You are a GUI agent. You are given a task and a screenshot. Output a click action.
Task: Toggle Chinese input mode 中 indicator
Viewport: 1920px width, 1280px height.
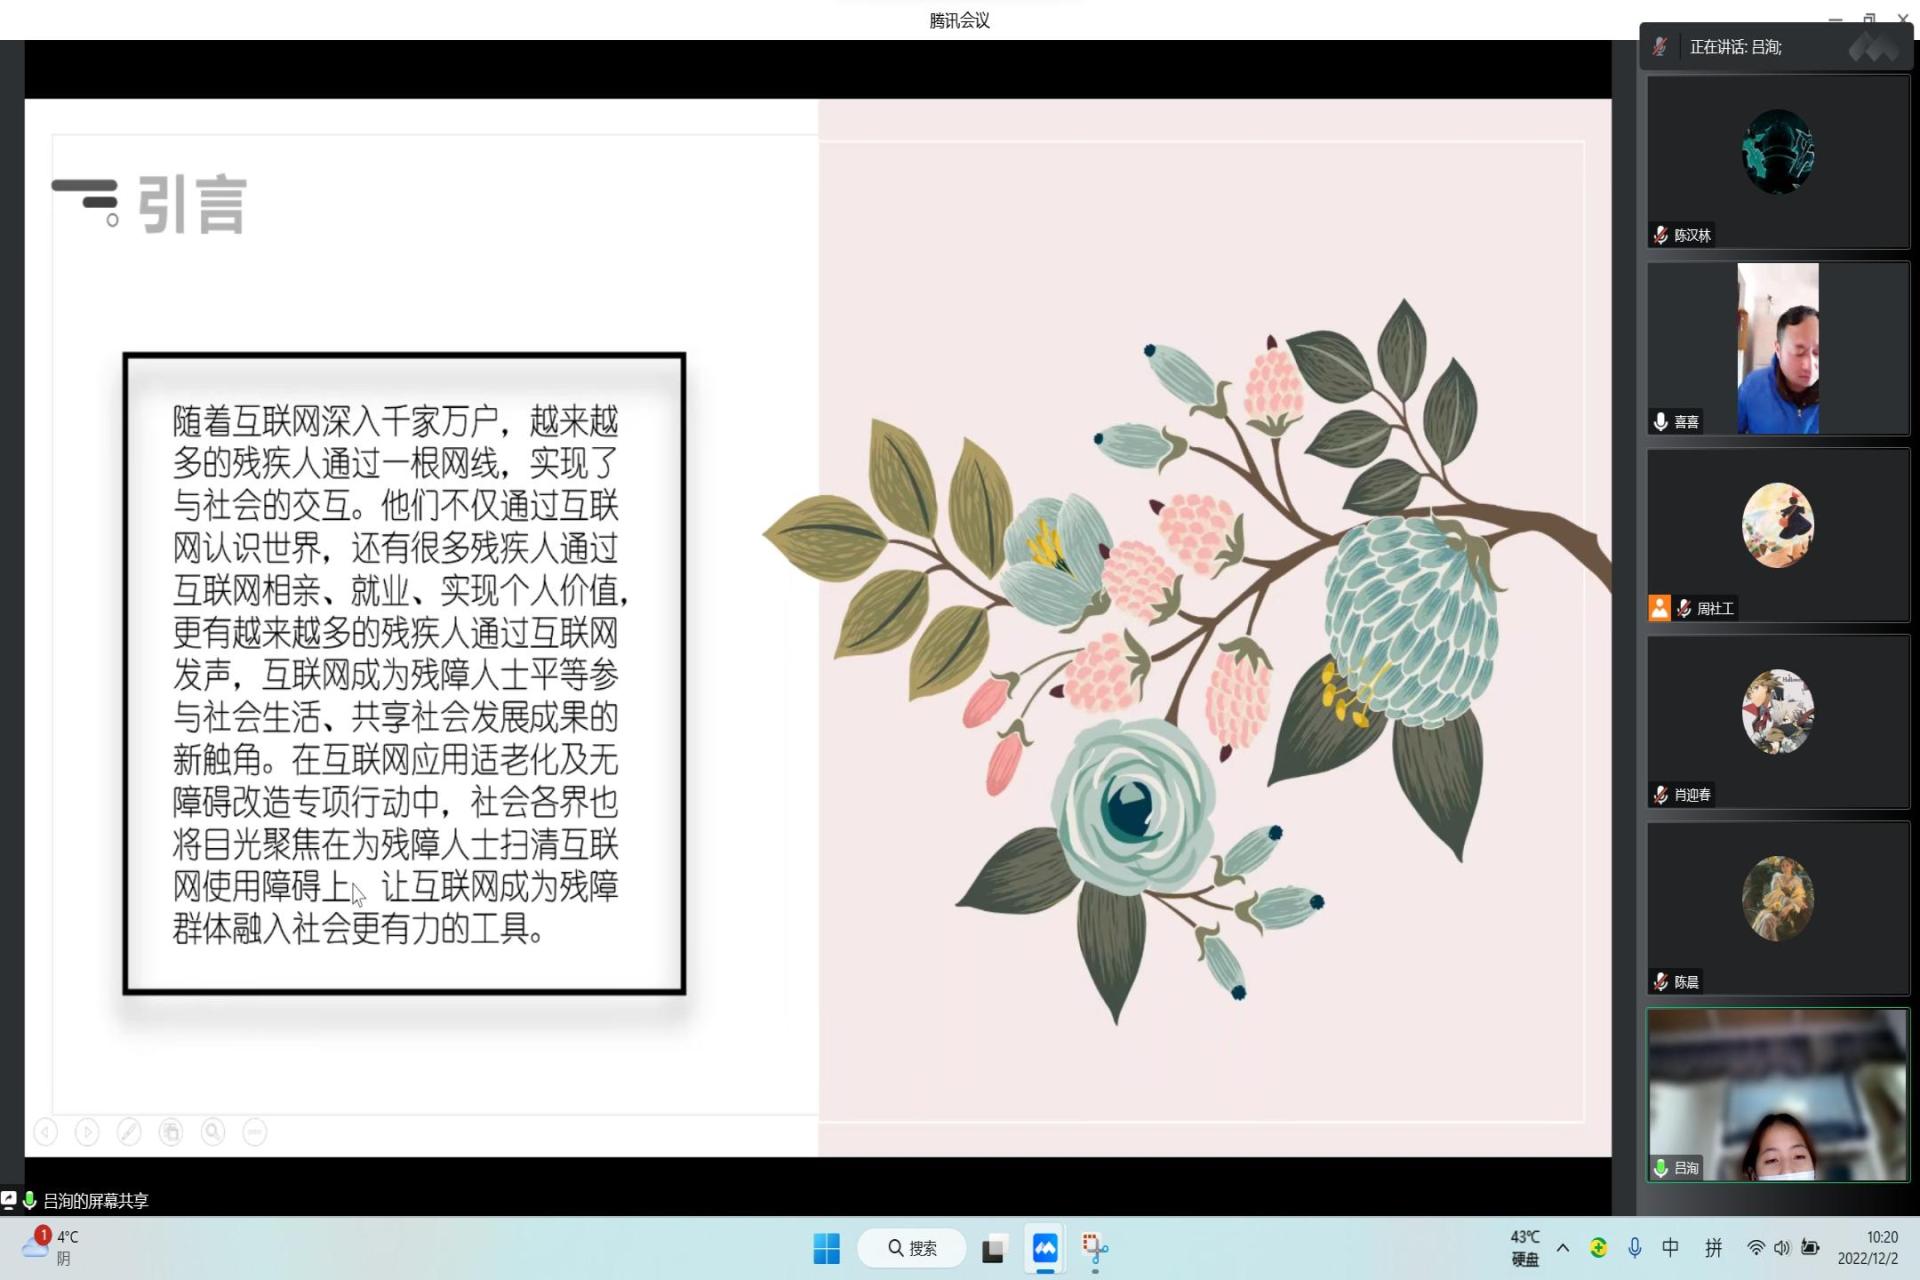point(1670,1247)
